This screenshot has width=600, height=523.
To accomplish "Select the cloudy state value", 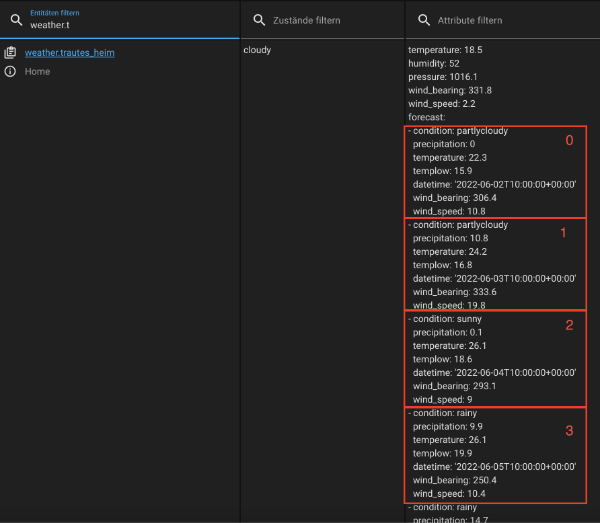I will (257, 49).
